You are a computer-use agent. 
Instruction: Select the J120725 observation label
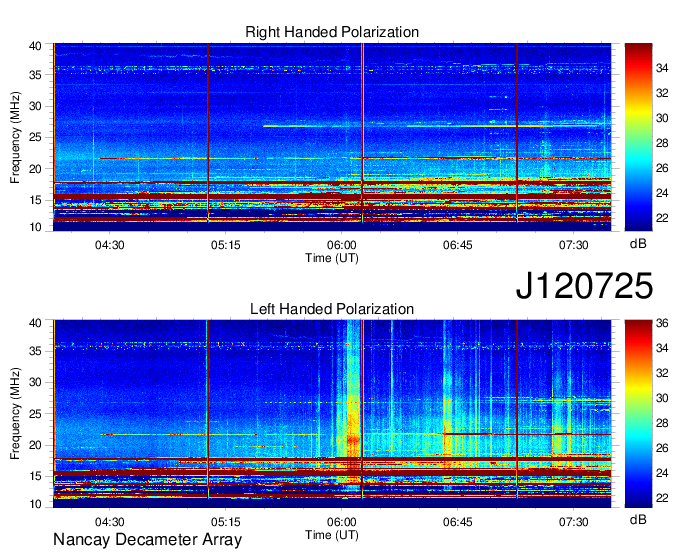click(x=584, y=286)
